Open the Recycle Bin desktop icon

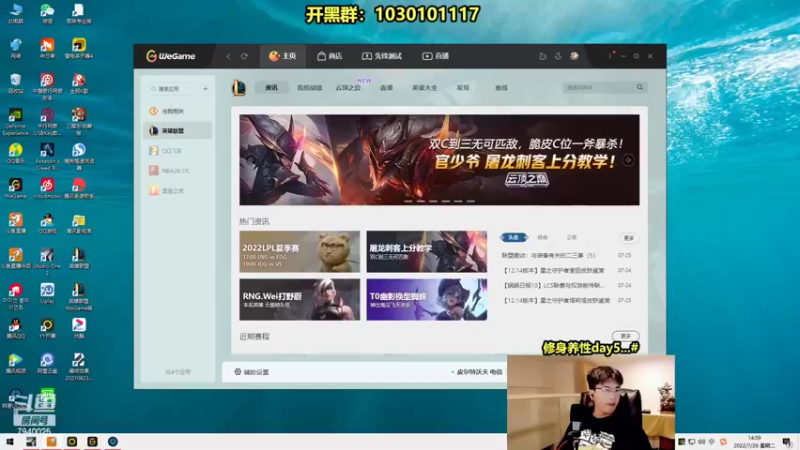point(15,84)
